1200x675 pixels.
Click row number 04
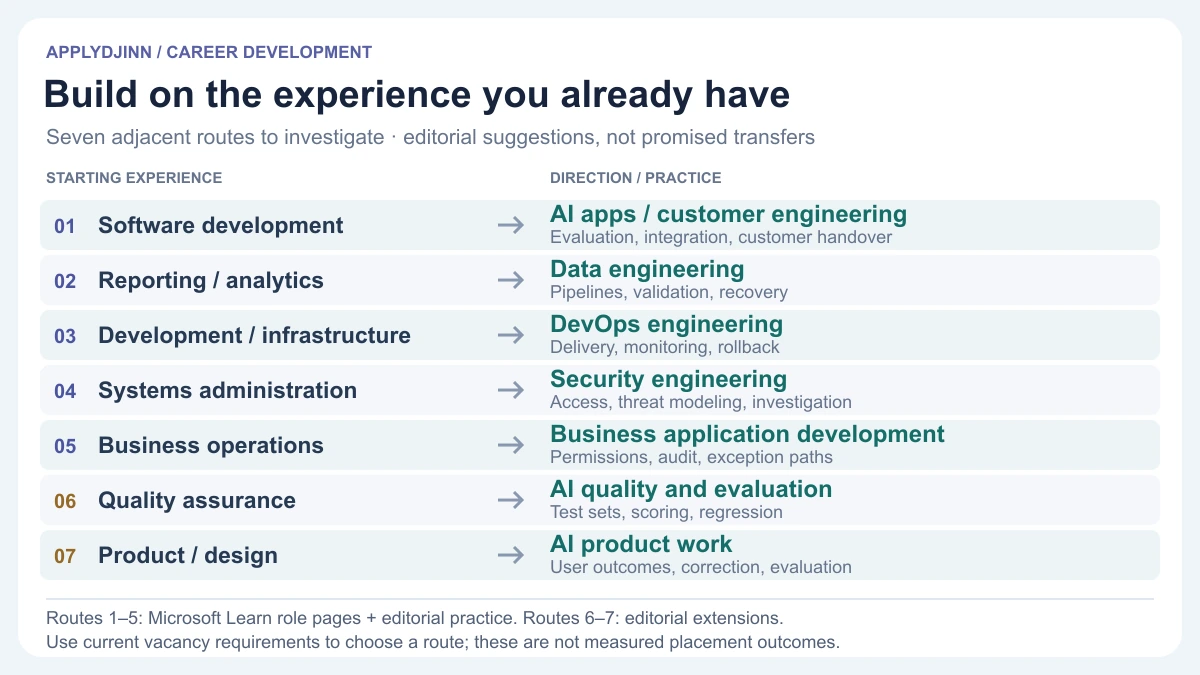[x=65, y=392]
